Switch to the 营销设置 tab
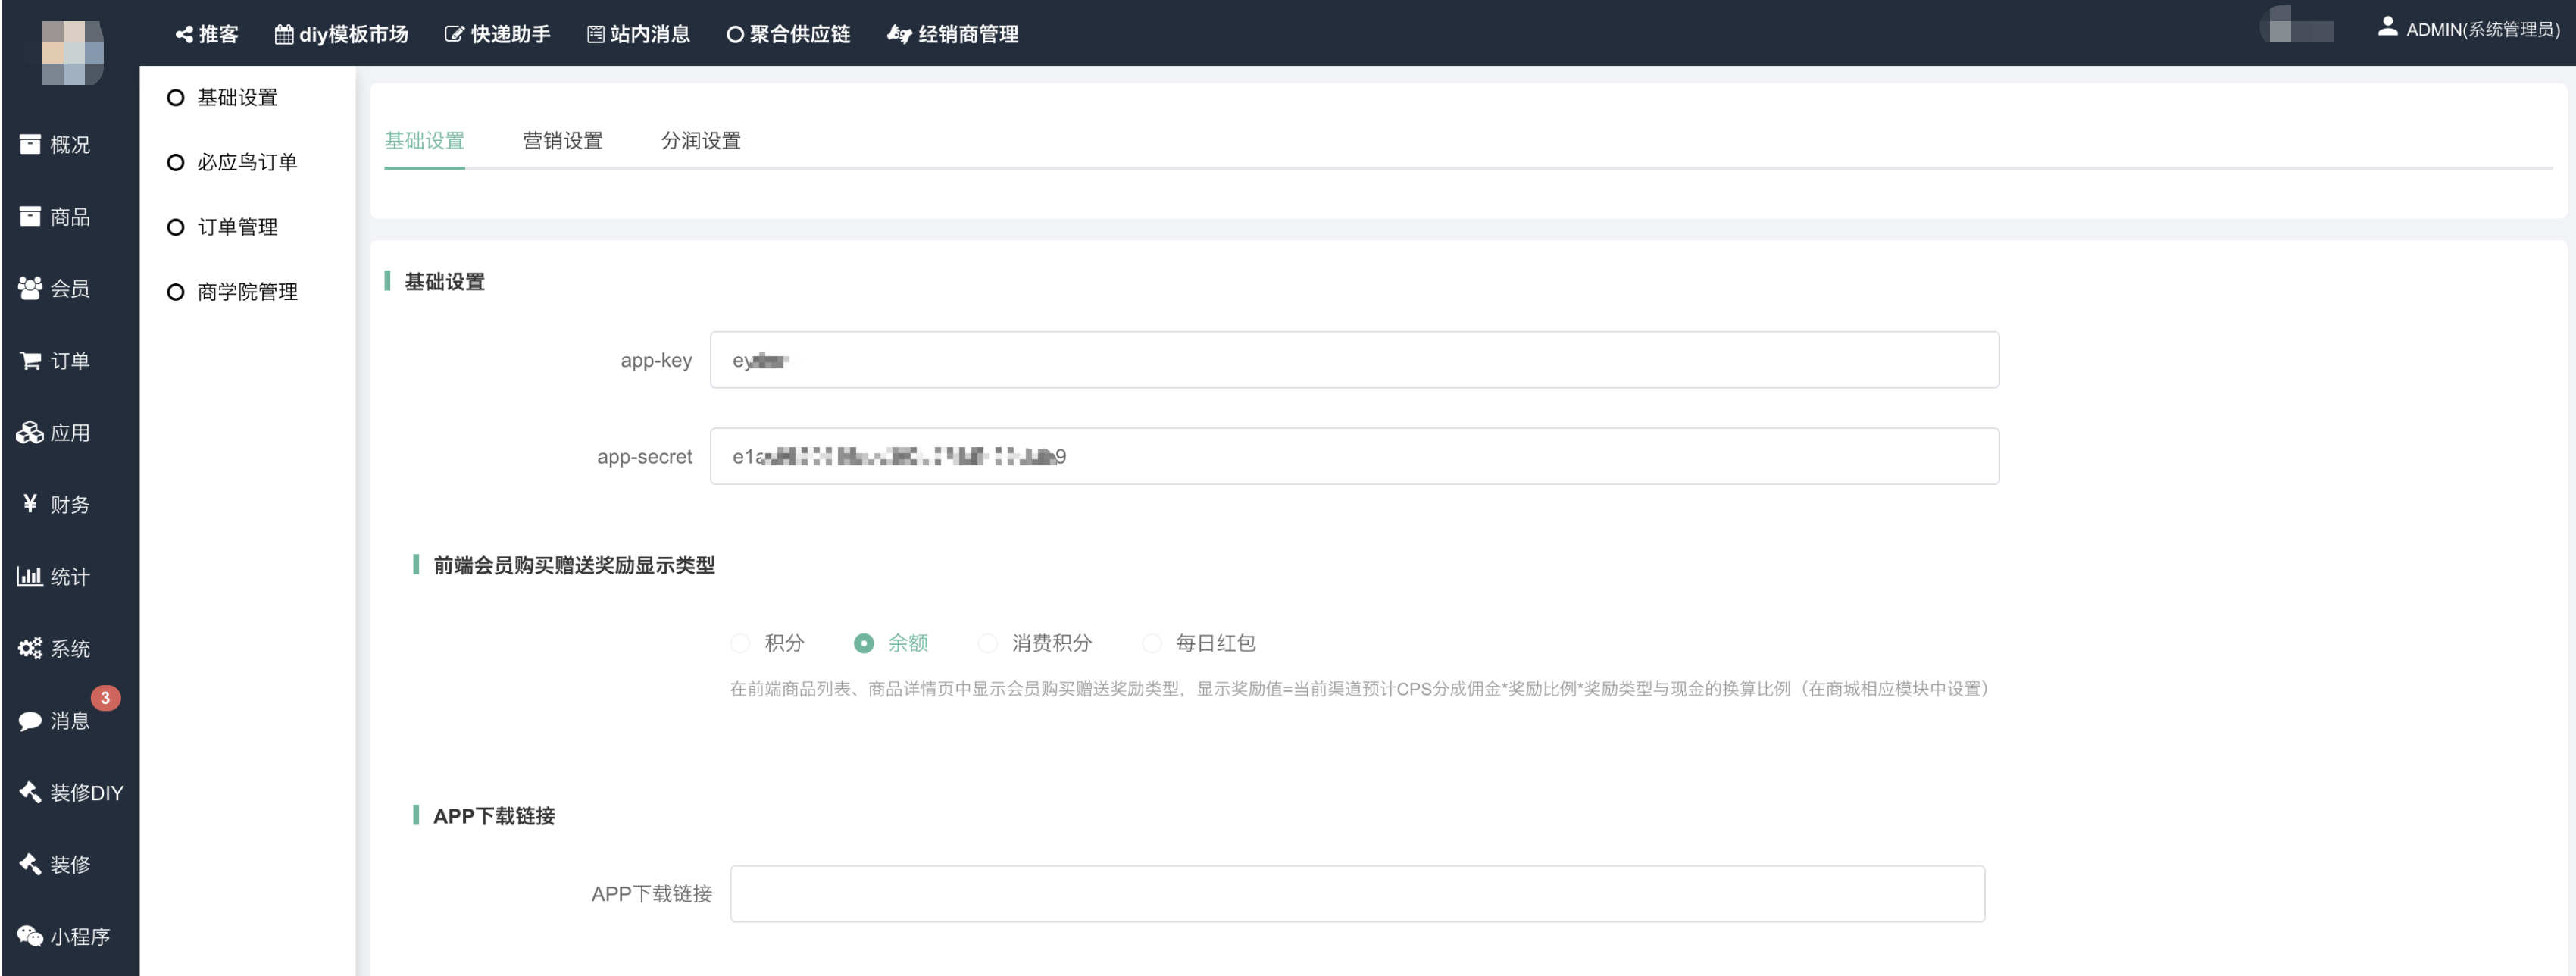Viewport: 2576px width, 976px height. click(562, 141)
